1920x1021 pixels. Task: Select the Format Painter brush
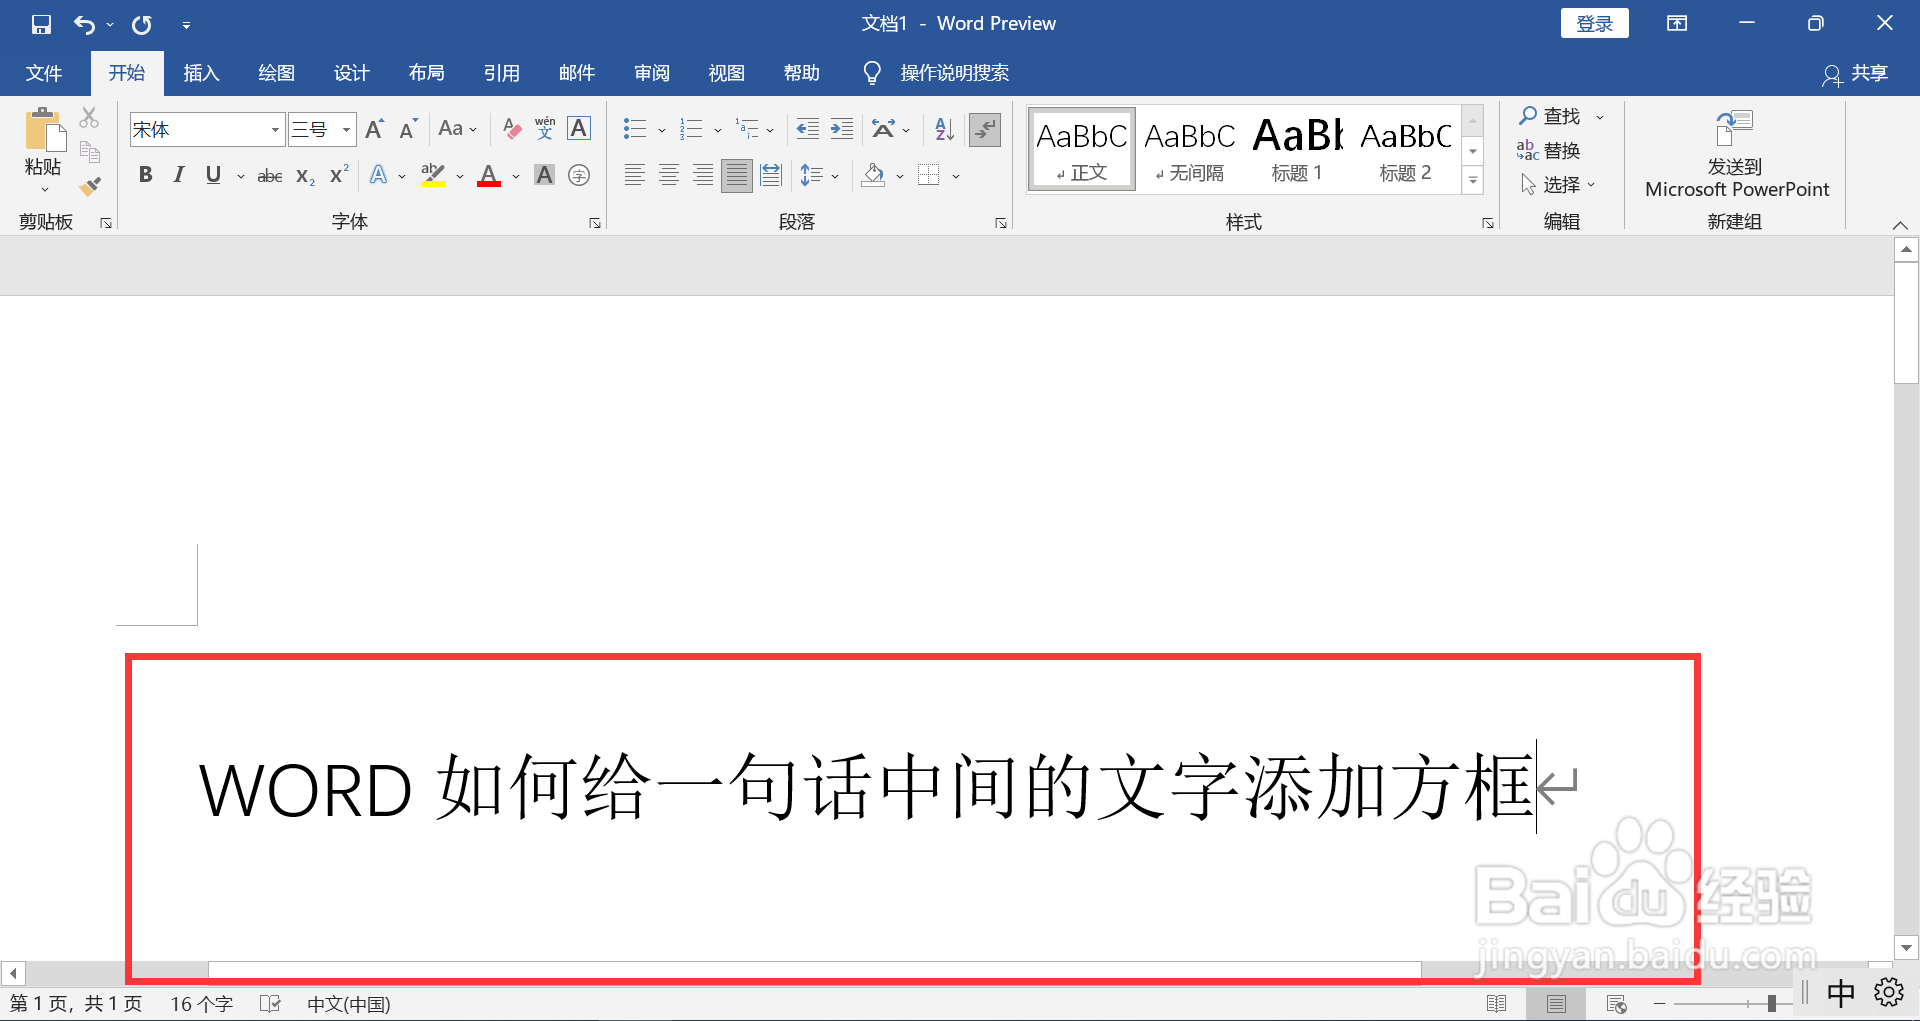(90, 186)
